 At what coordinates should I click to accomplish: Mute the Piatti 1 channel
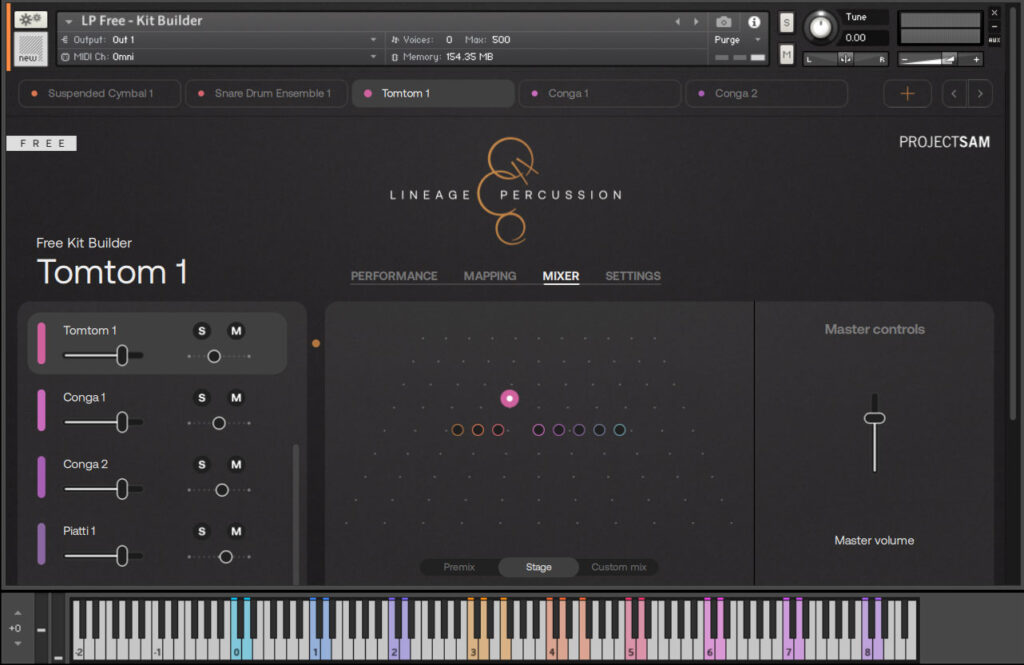(236, 531)
